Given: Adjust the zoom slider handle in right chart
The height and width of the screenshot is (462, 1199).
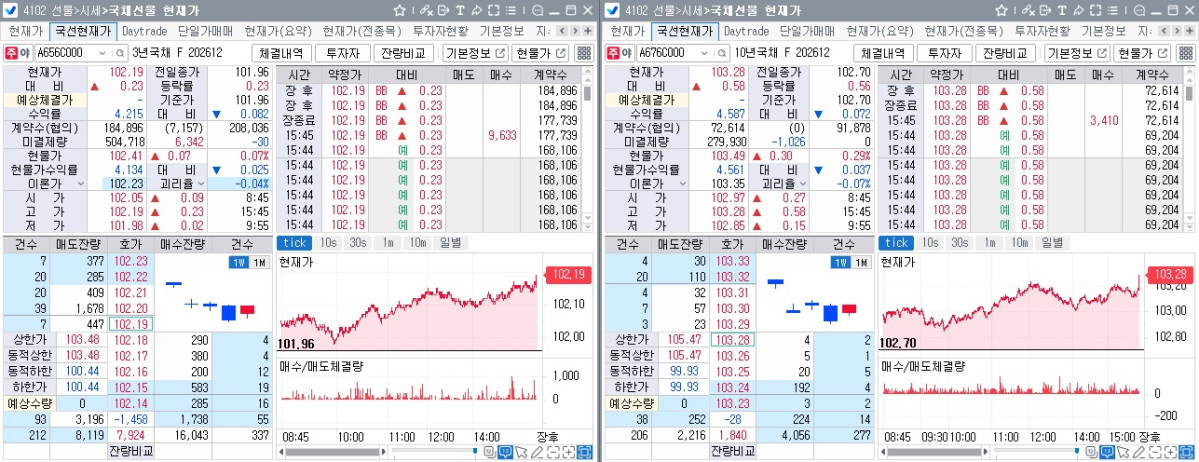Looking at the screenshot, I should tap(1077, 452).
